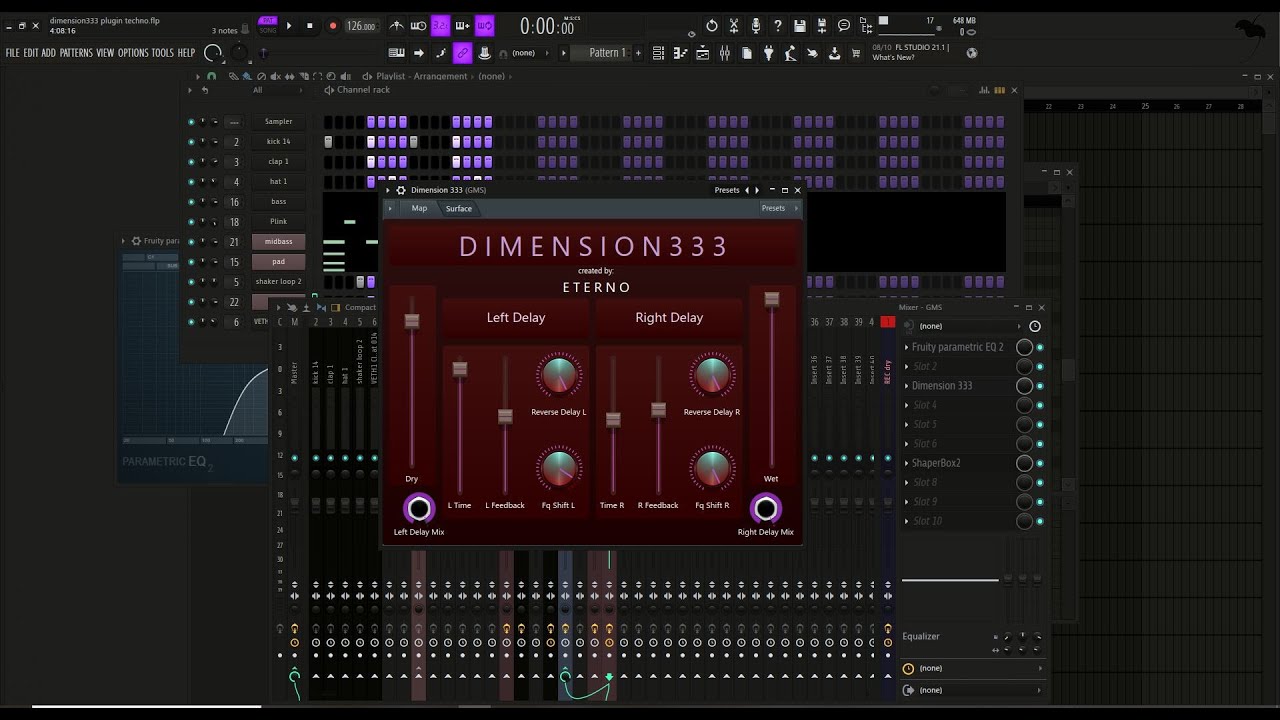Switch to the Surface tab in Dimension 333

(x=459, y=208)
